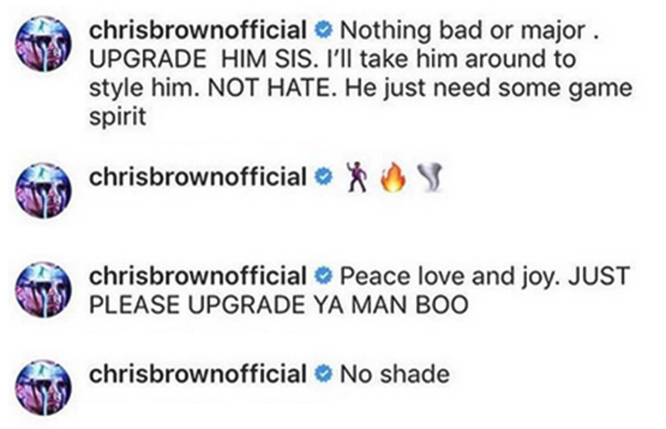Click the tornado emoji
This screenshot has width=666, height=429.
[429, 178]
